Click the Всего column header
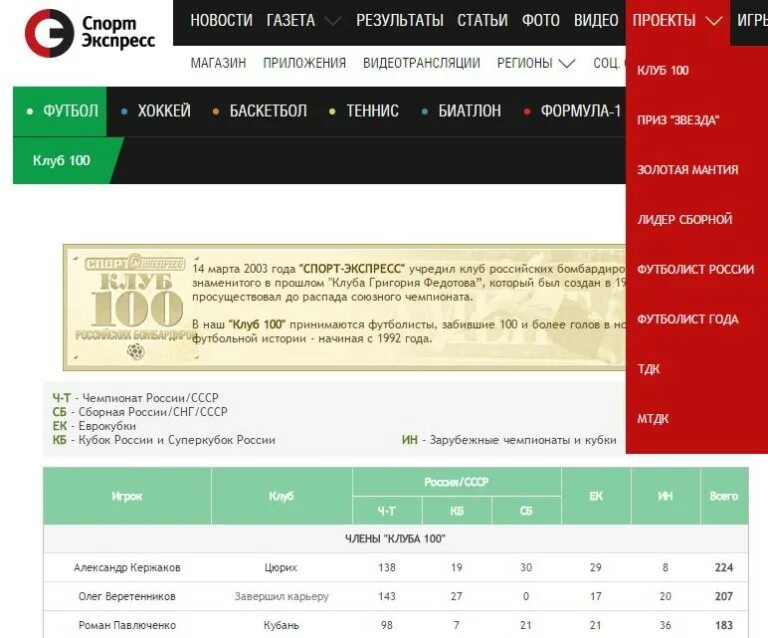Image resolution: width=768 pixels, height=638 pixels. coord(724,496)
